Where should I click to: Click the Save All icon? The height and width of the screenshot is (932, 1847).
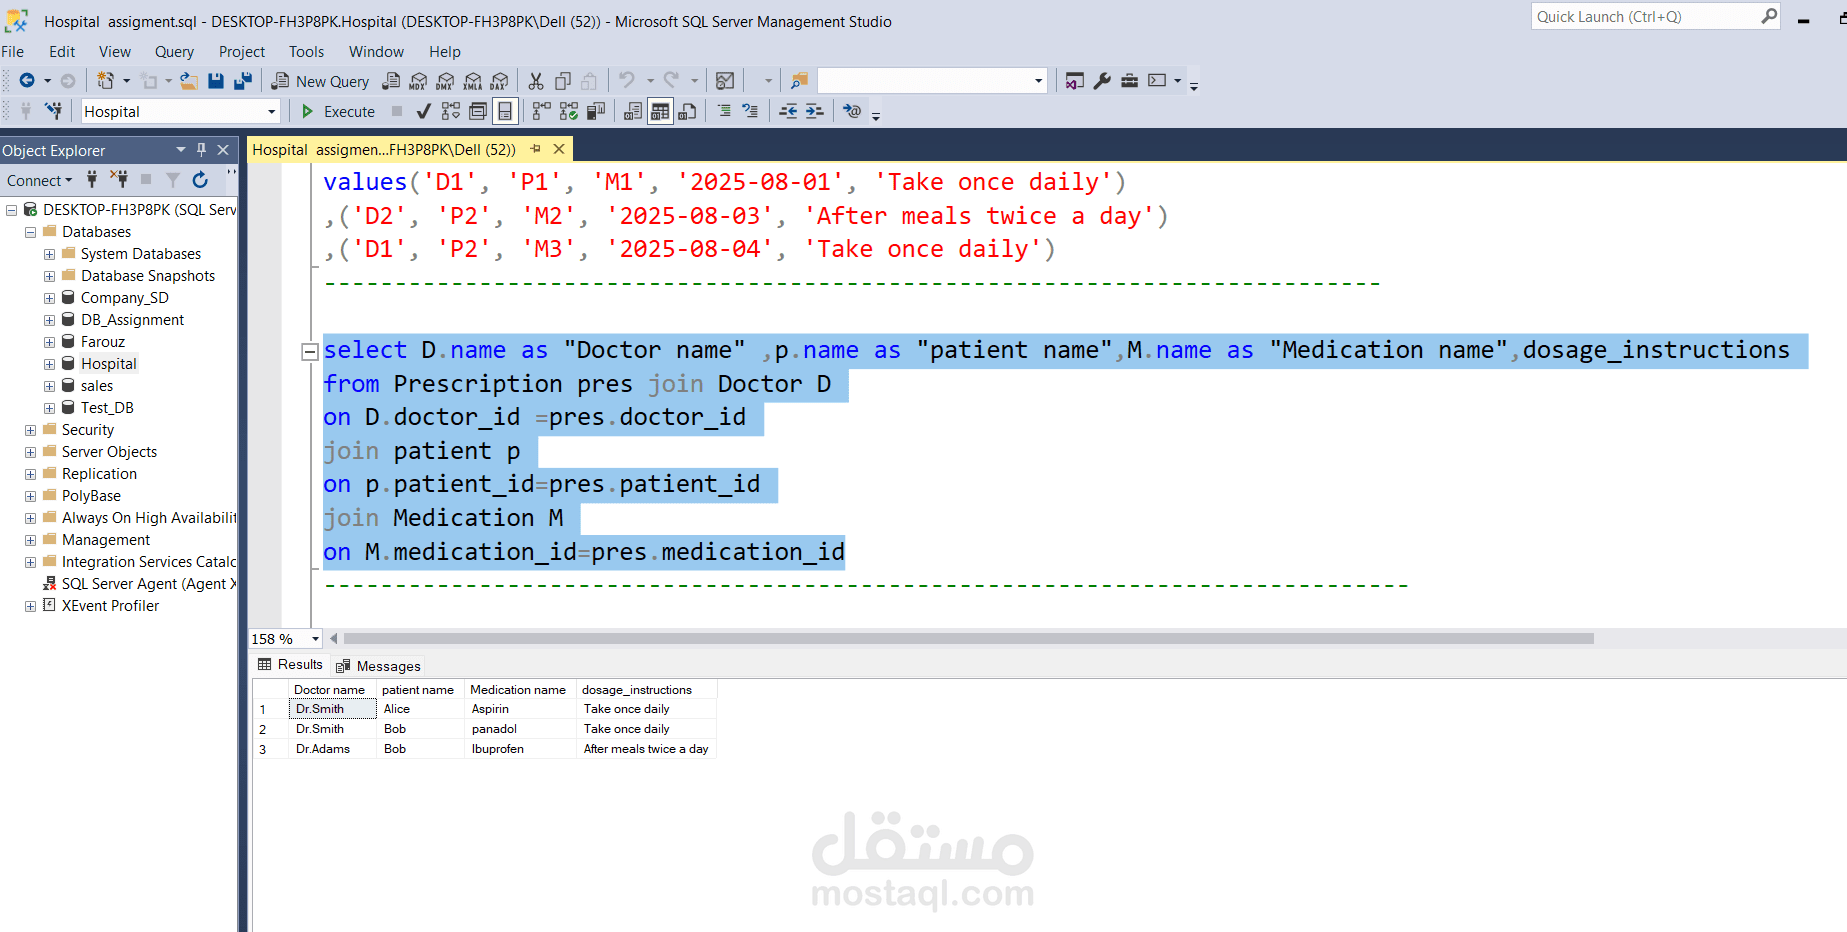(243, 81)
